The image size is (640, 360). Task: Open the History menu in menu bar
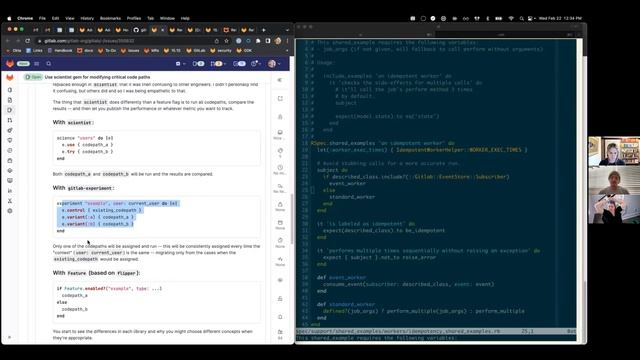[87, 18]
